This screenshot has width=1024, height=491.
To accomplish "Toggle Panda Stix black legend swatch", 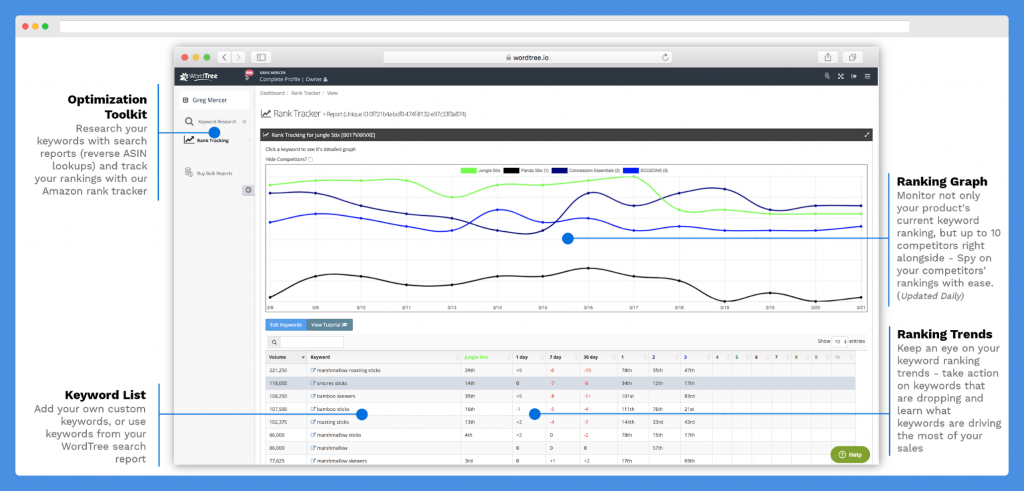I will (511, 170).
